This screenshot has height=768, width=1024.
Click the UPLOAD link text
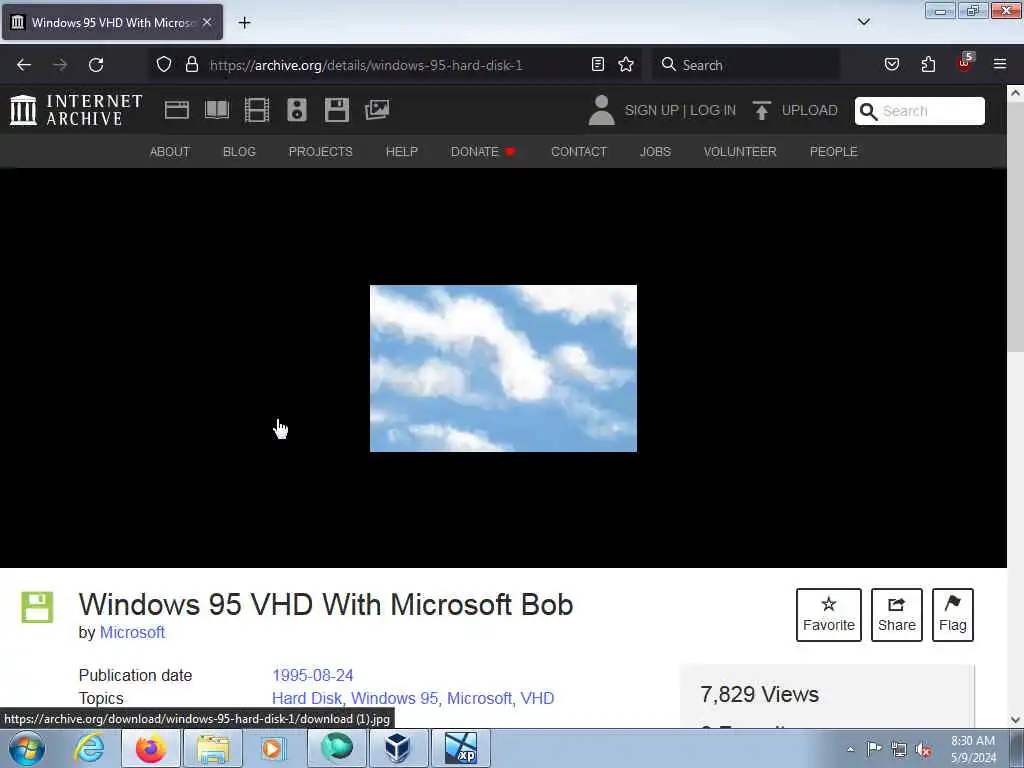click(x=810, y=110)
